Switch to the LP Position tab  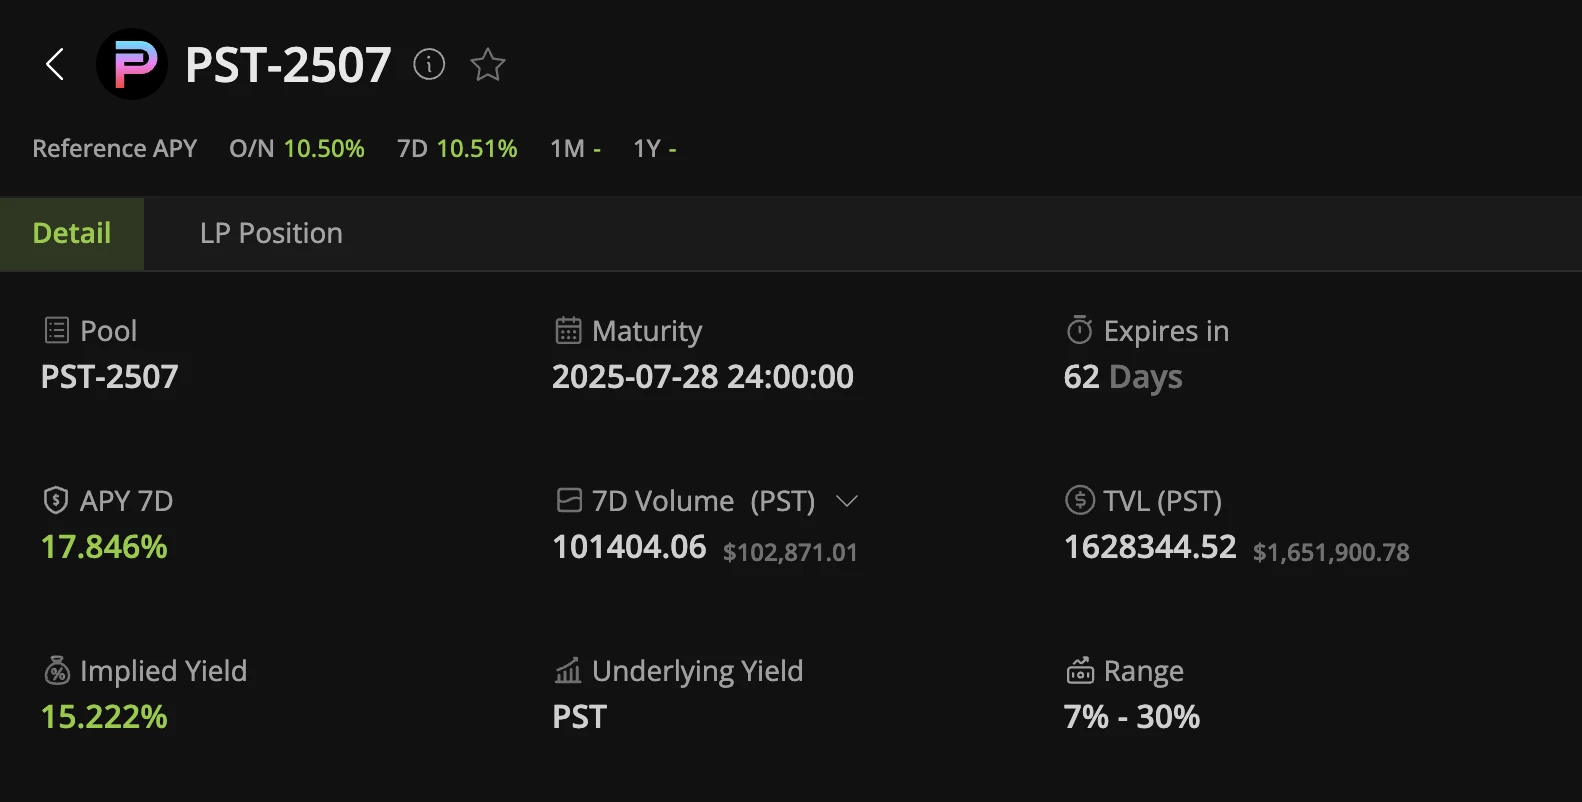point(271,234)
